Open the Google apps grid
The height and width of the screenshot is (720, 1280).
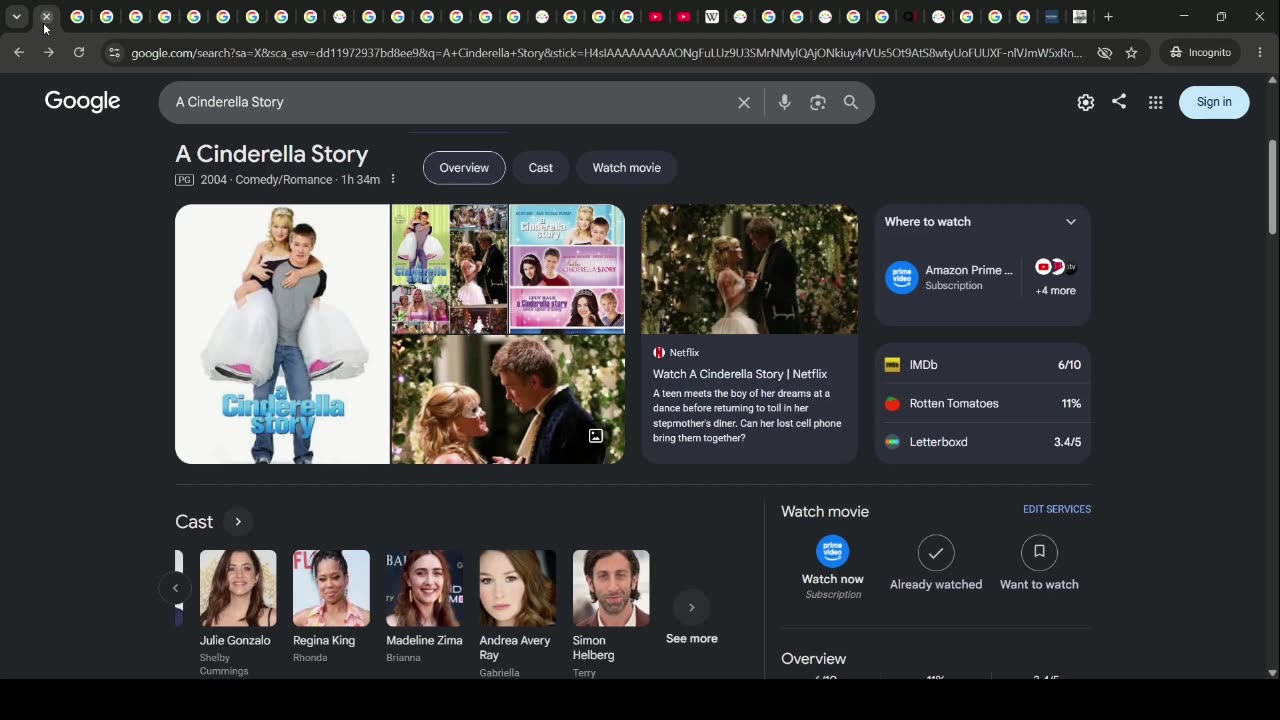point(1155,102)
